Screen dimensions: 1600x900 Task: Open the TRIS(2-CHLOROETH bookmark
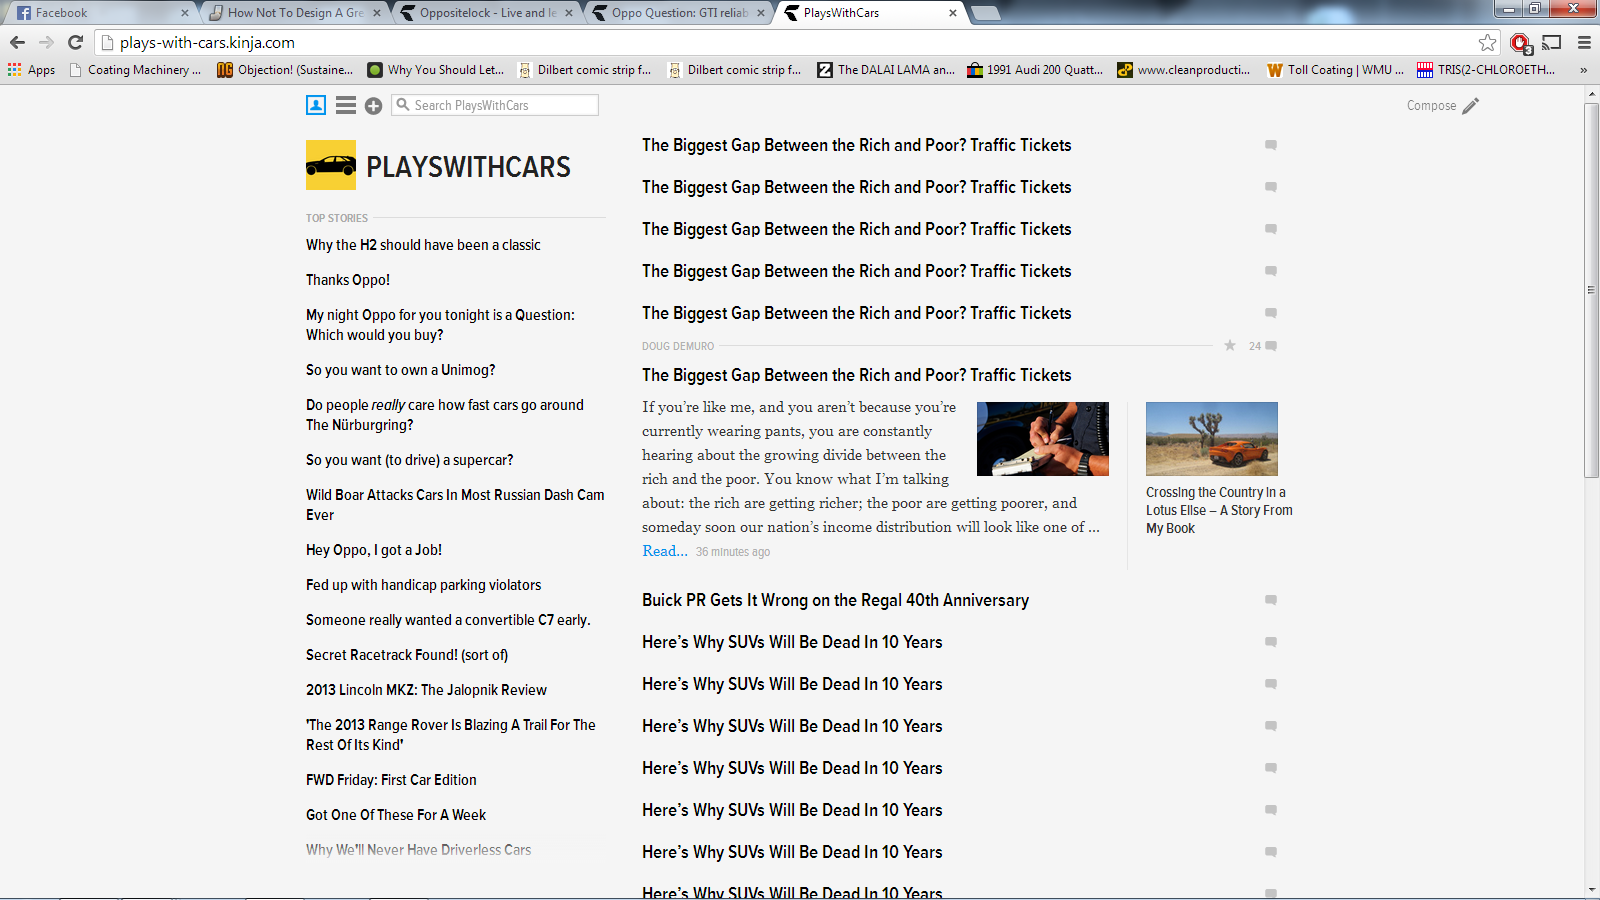coord(1486,70)
